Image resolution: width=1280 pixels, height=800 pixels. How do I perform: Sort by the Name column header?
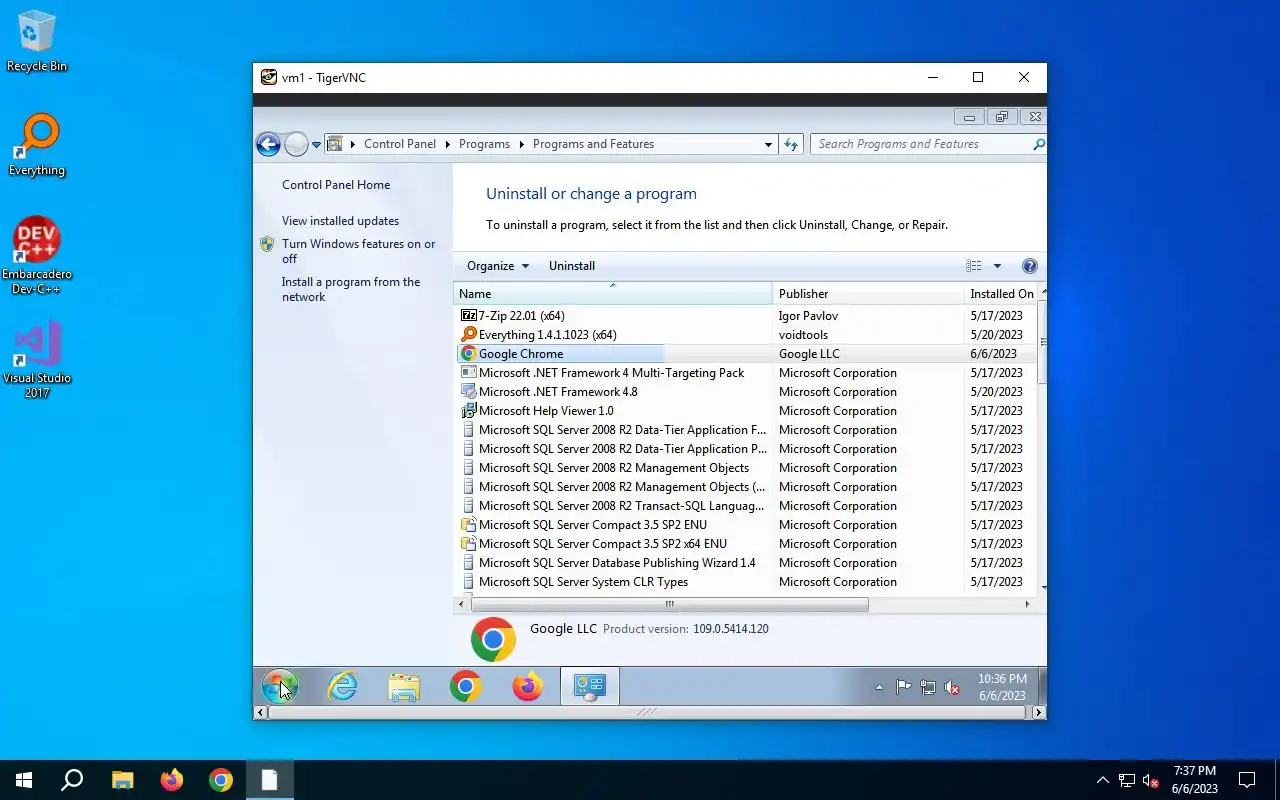pyautogui.click(x=613, y=294)
